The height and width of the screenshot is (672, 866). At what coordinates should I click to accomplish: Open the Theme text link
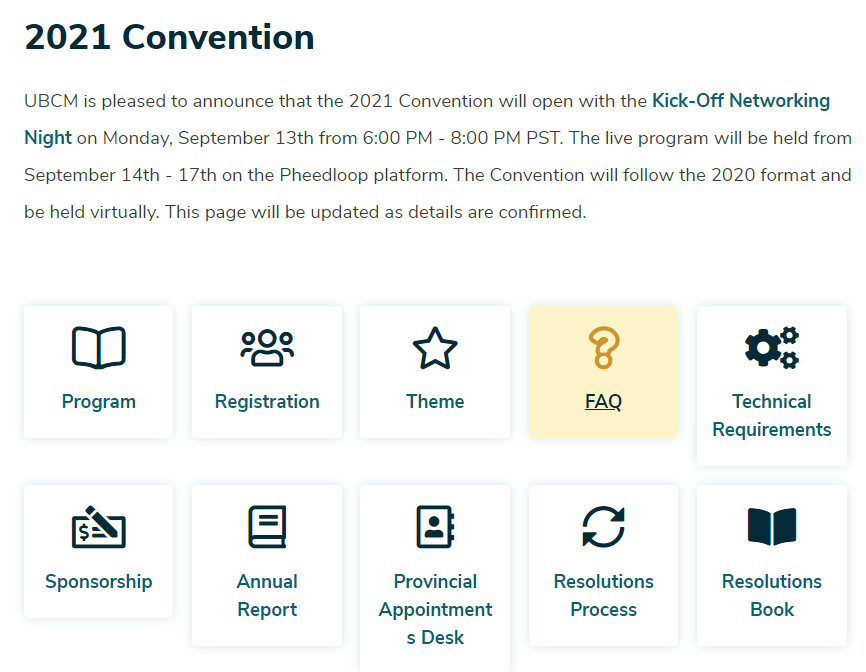point(435,401)
